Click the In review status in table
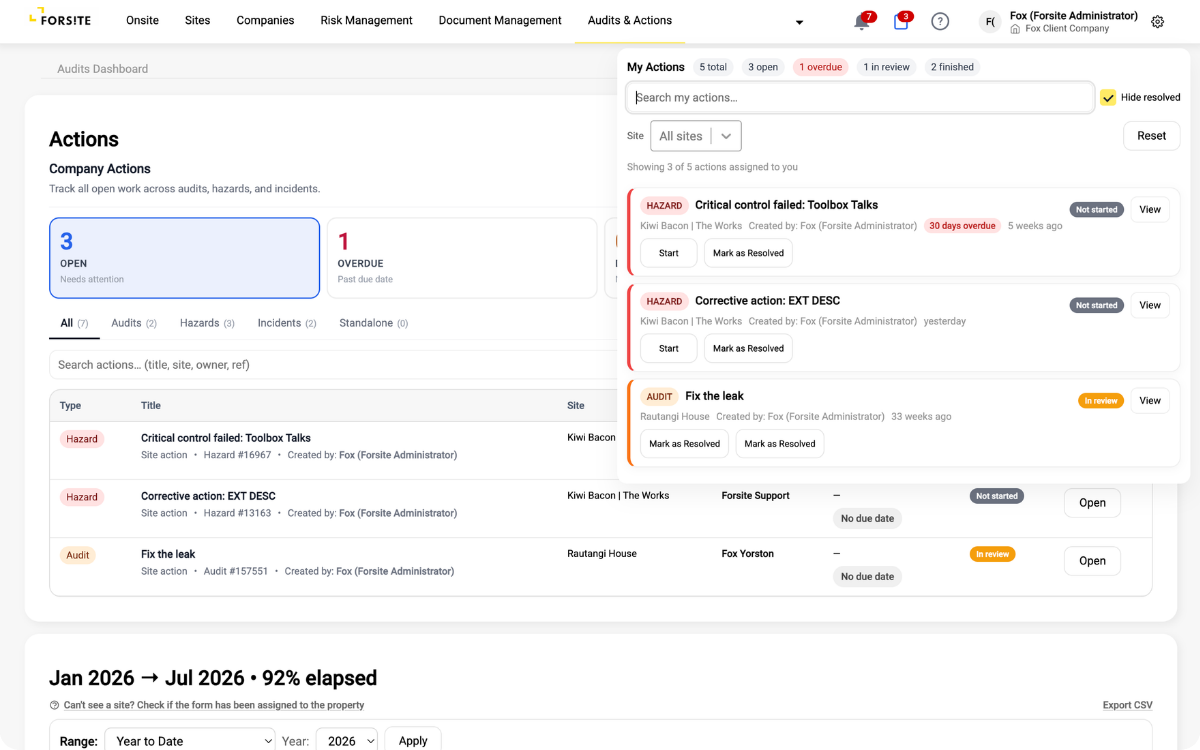 [992, 554]
